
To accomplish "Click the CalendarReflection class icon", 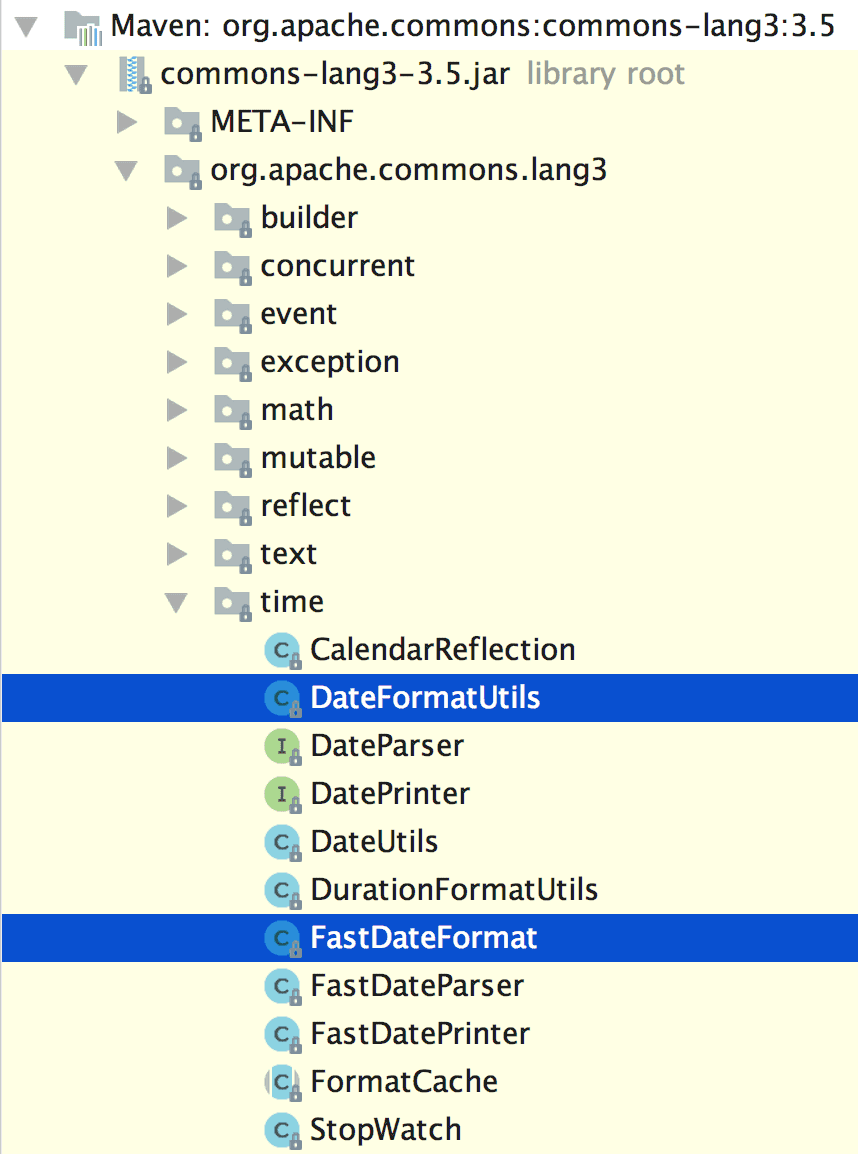I will (x=282, y=650).
